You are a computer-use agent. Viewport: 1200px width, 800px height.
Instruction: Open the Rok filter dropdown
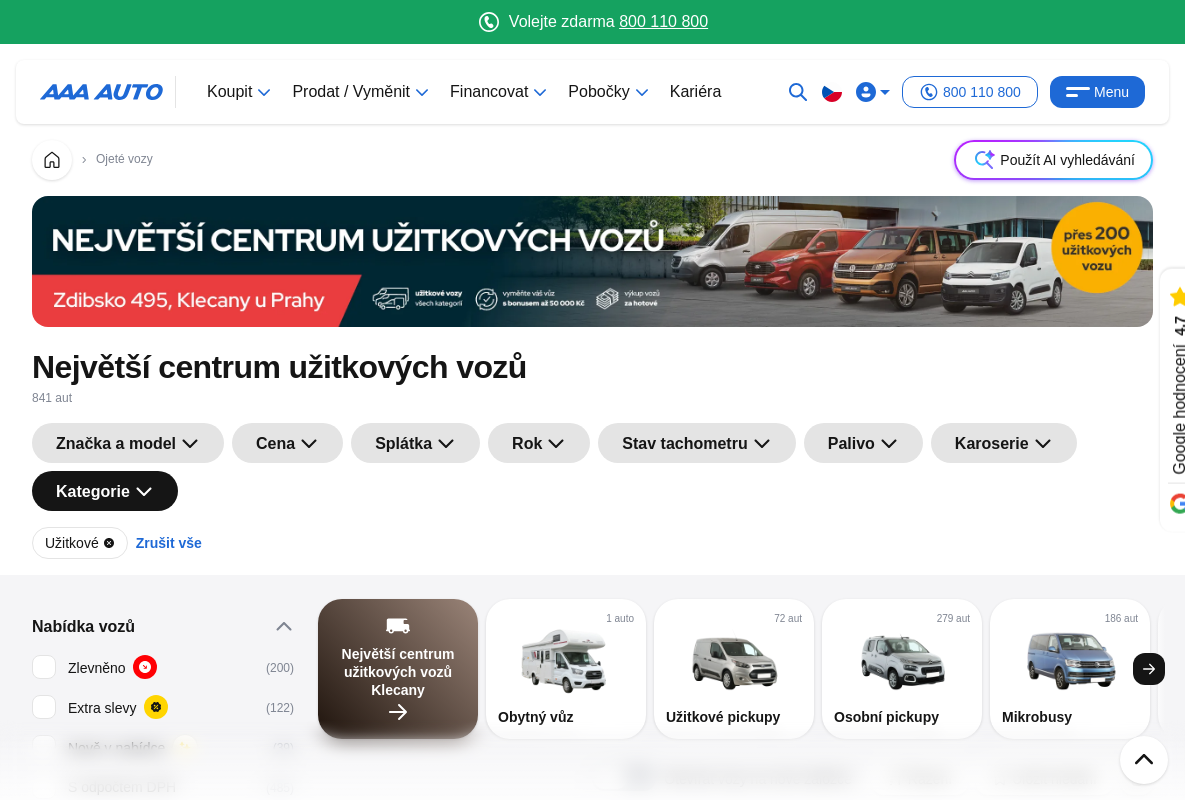[539, 443]
